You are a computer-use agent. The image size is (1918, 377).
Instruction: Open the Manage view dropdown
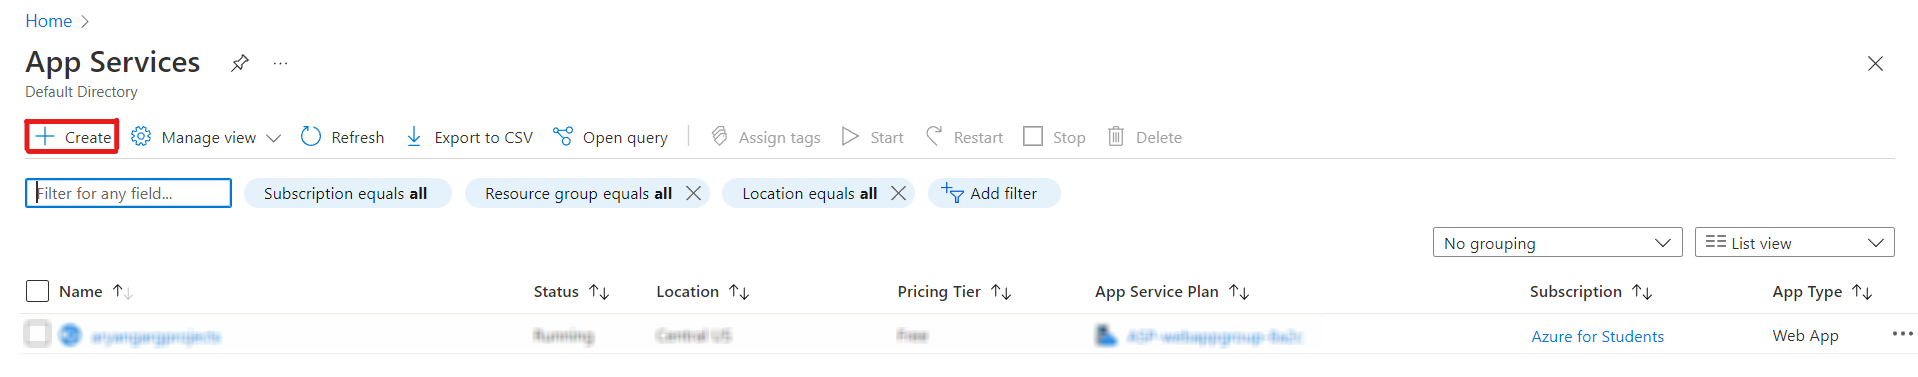tap(207, 137)
